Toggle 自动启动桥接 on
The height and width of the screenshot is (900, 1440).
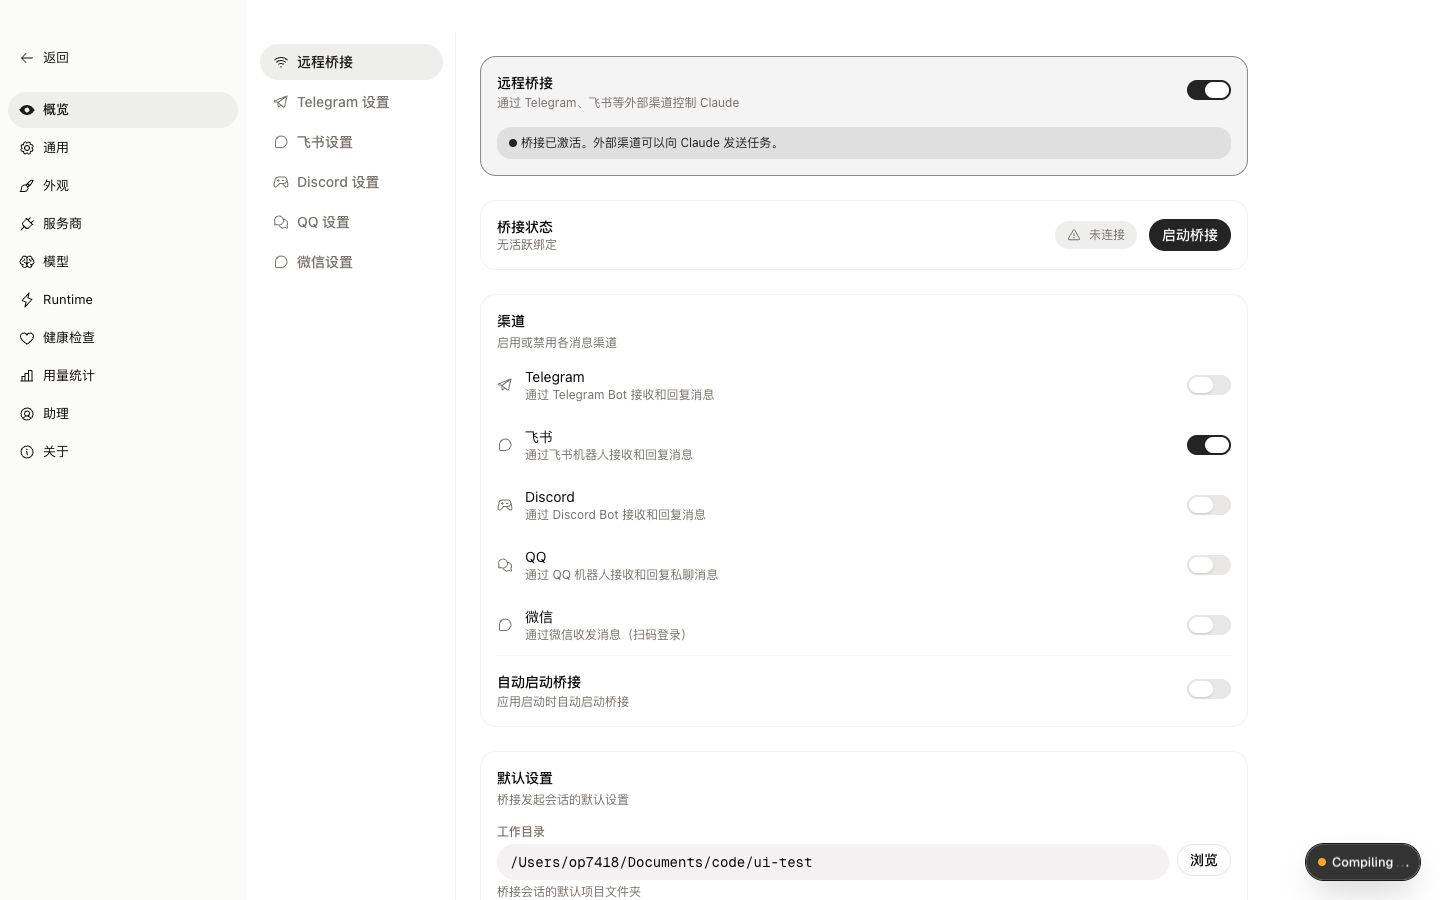(1209, 689)
